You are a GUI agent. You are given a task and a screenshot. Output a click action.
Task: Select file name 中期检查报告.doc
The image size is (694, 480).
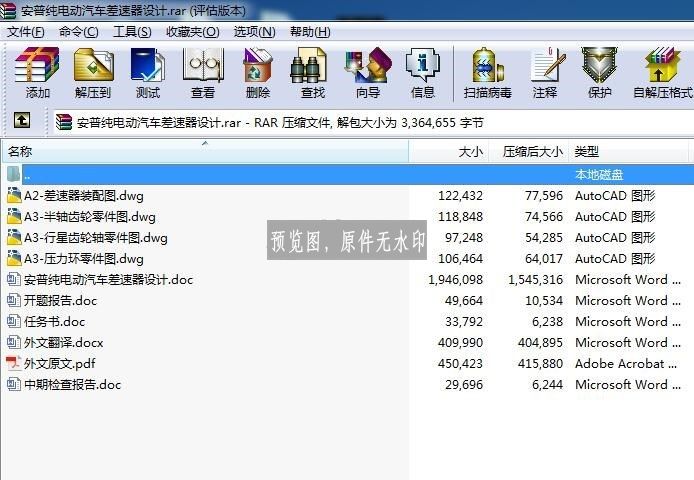click(x=72, y=385)
